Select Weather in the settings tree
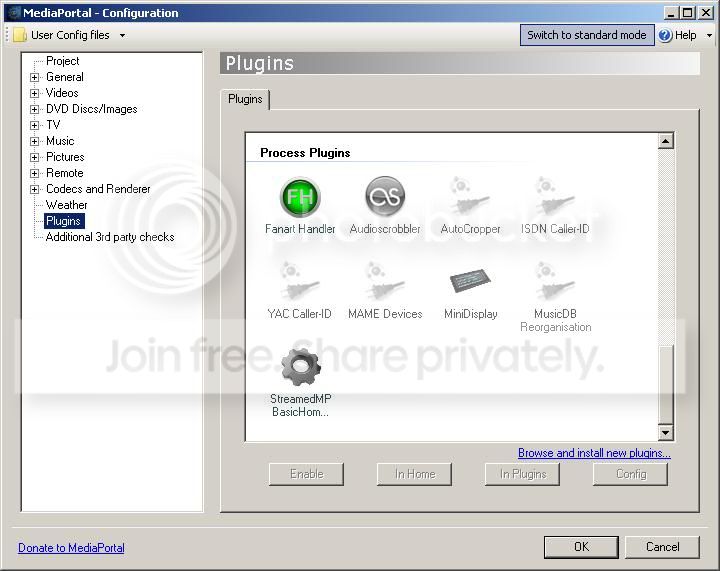 (67, 205)
